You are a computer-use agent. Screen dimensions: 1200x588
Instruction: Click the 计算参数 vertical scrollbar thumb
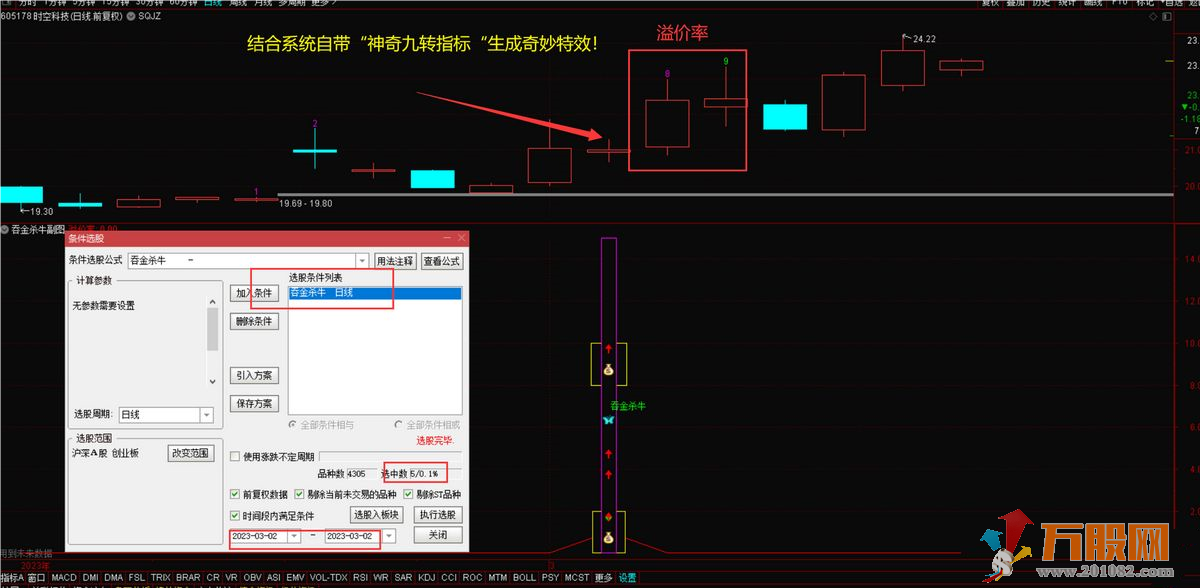point(212,329)
